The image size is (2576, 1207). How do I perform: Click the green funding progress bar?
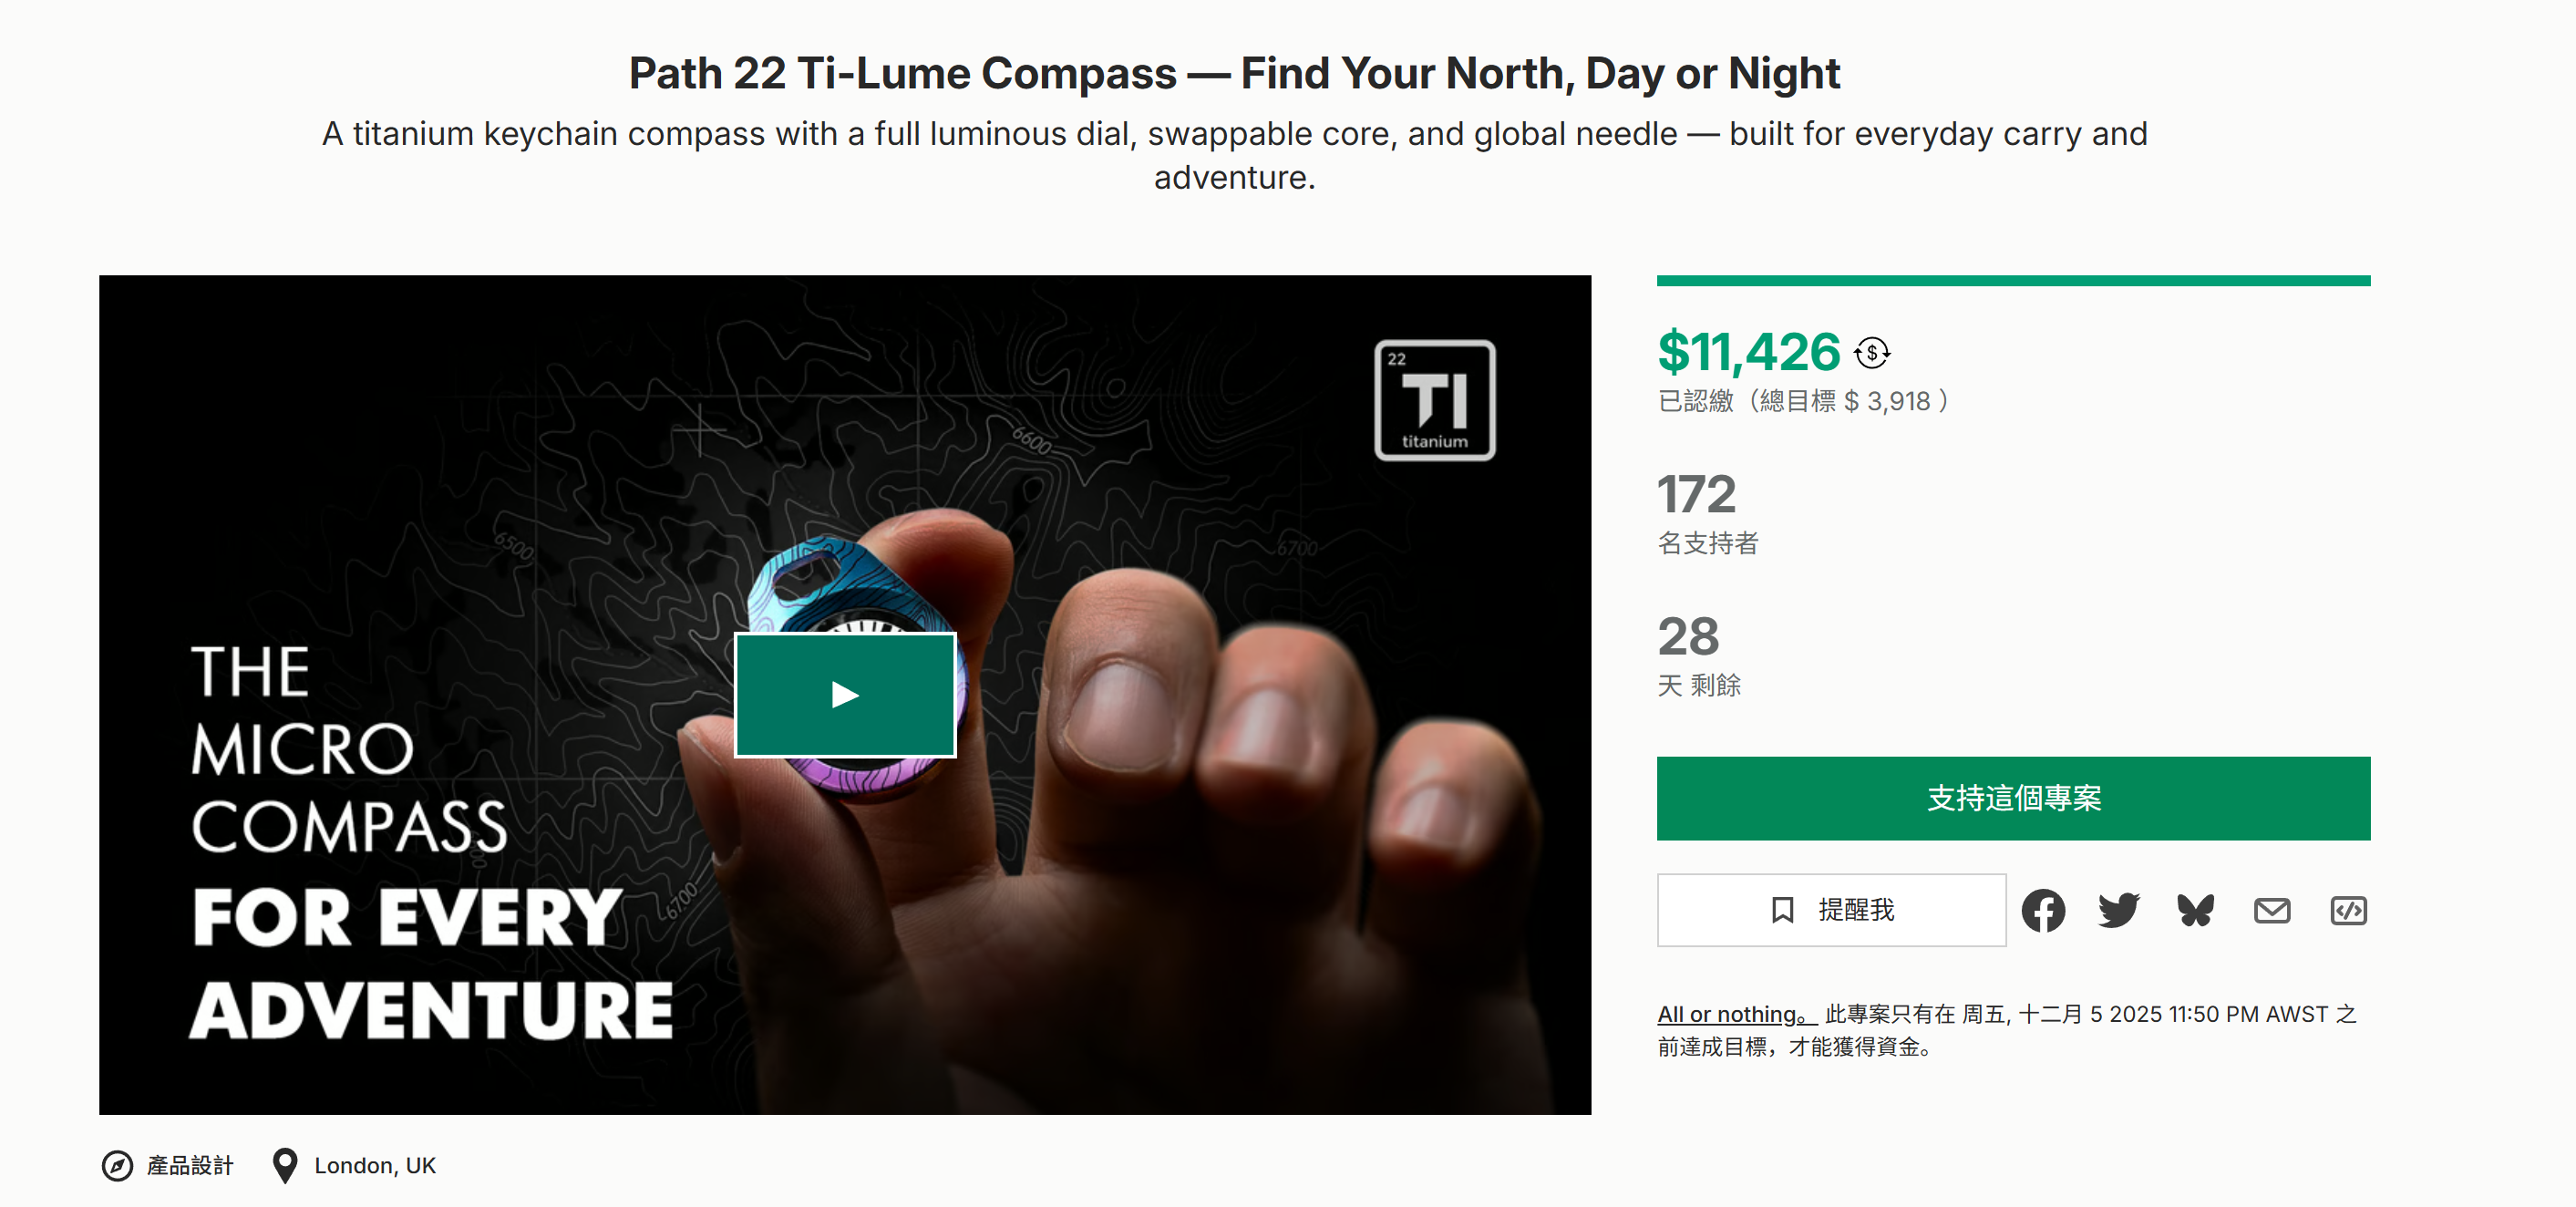click(x=2013, y=281)
